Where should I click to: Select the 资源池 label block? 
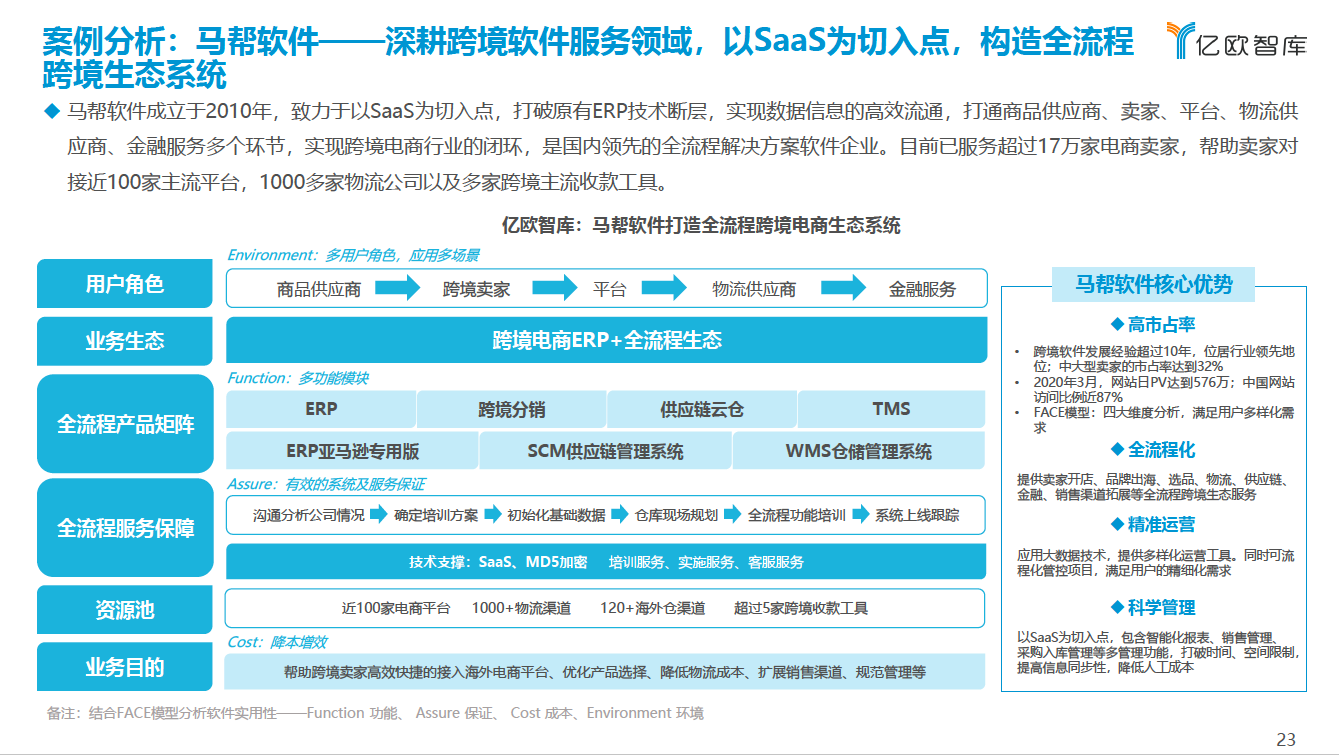pos(125,609)
